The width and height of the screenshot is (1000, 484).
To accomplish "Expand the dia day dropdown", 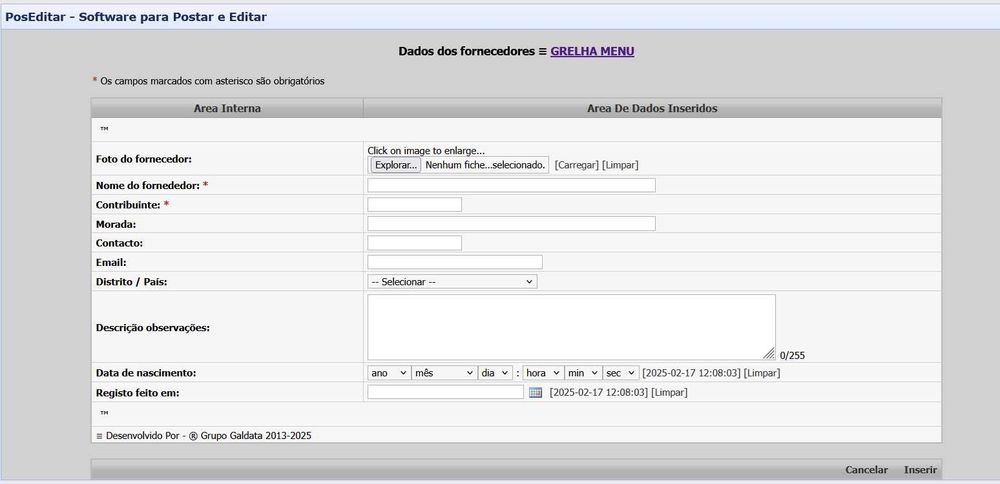I will (x=495, y=372).
